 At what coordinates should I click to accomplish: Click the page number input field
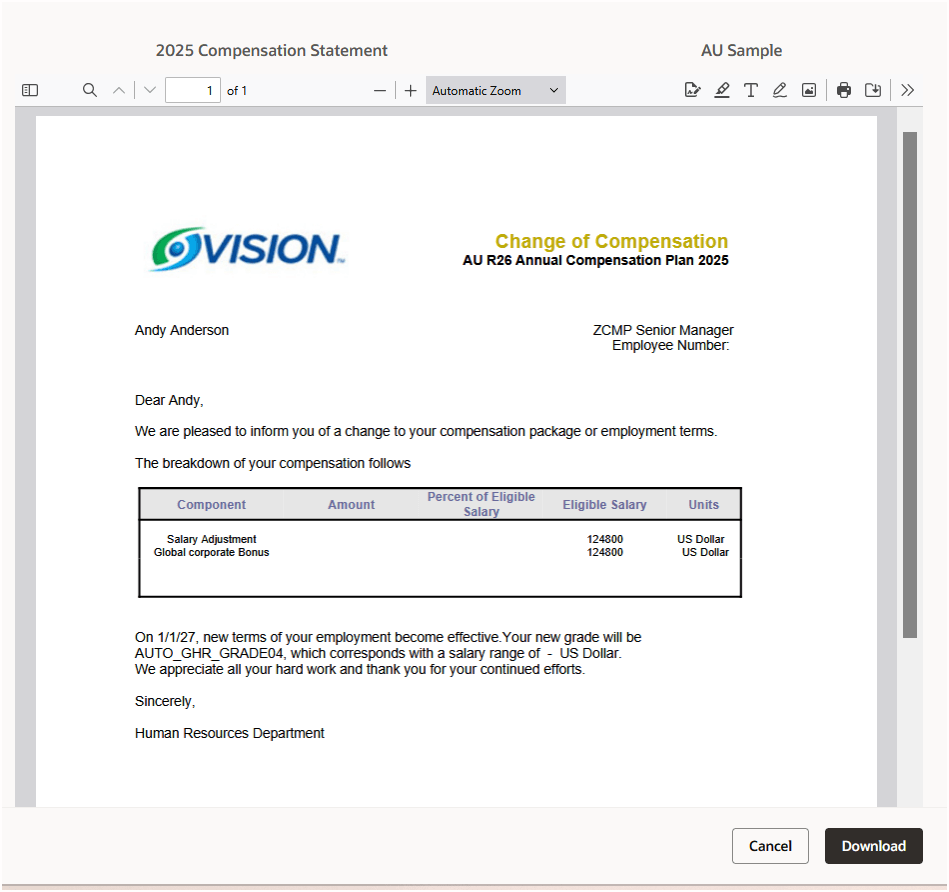coord(192,91)
